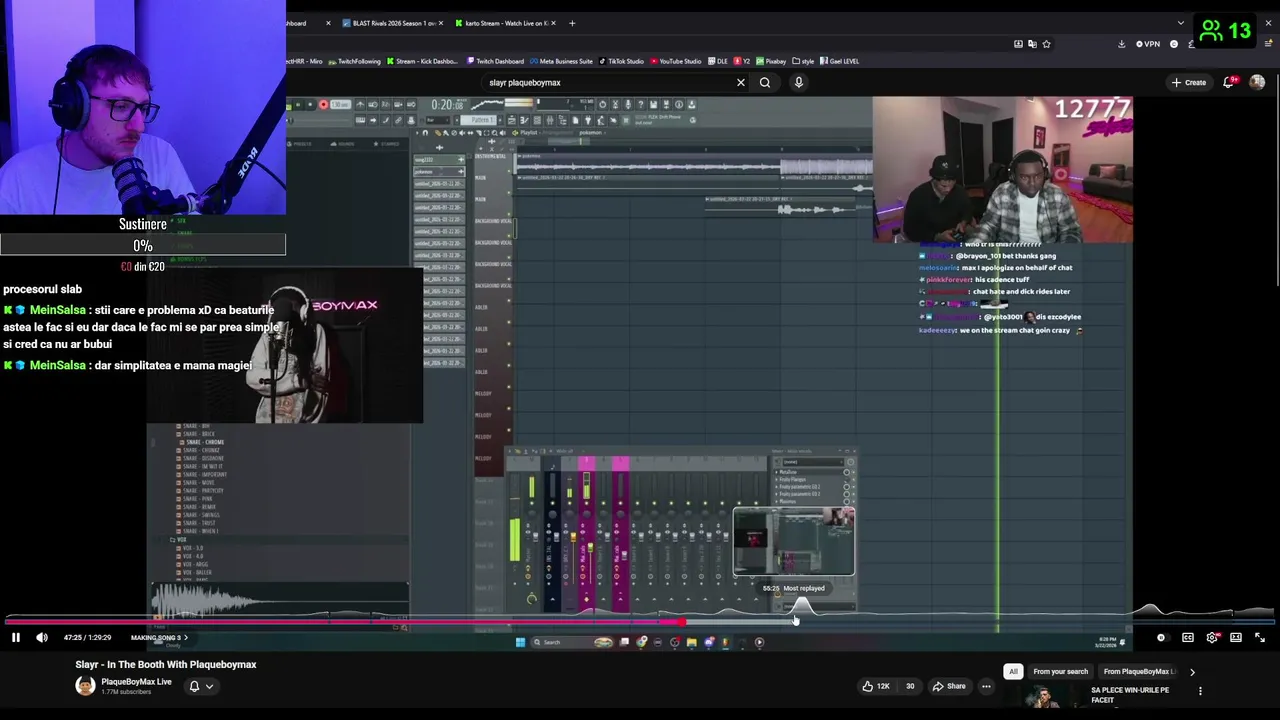
Task: Enter fullscreen on the YouTube player
Action: pos(1260,638)
